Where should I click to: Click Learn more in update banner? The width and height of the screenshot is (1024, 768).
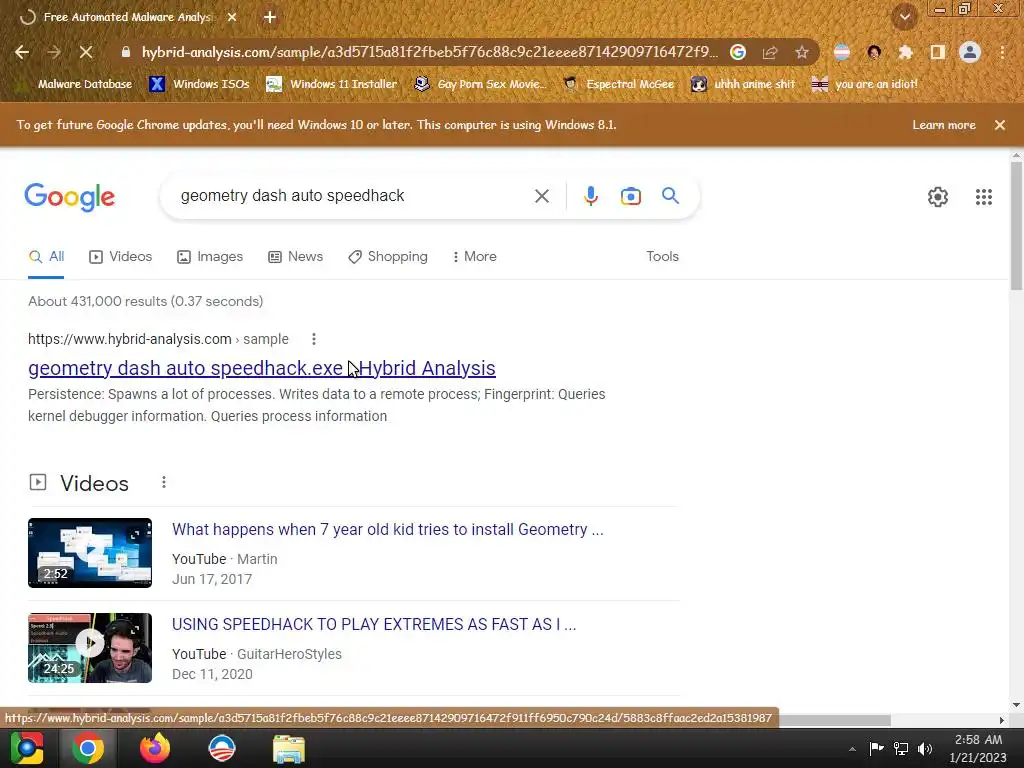(944, 125)
